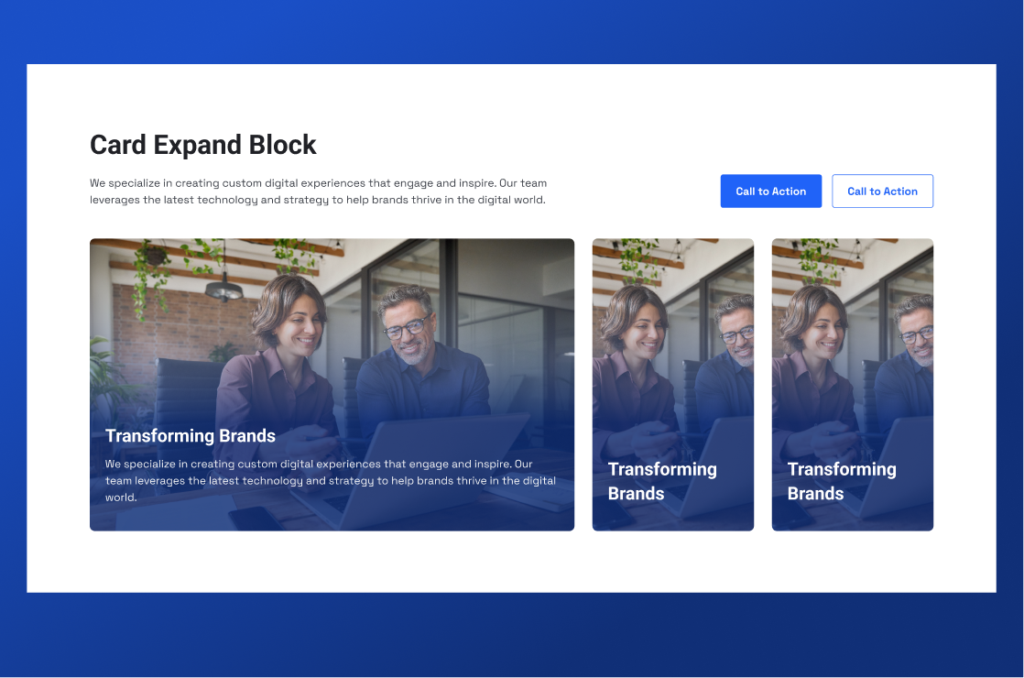1024x678 pixels.
Task: Click the hanging plant in the middle card
Action: tap(637, 259)
